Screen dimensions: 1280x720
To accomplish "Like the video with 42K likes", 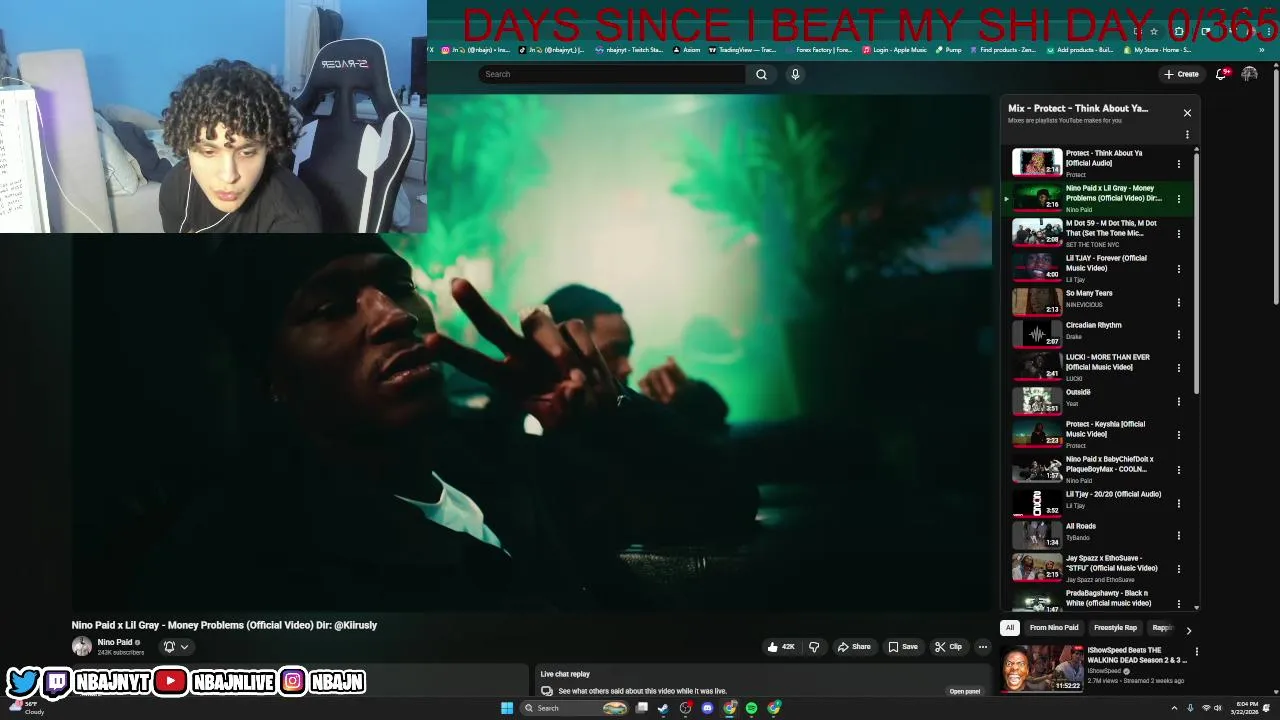I will tap(781, 647).
